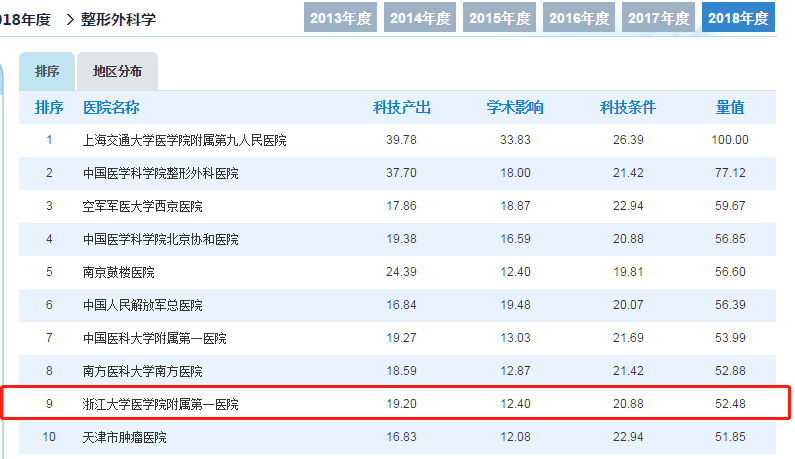The width and height of the screenshot is (795, 459).
Task: Click the 排序 column header
Action: tap(49, 108)
